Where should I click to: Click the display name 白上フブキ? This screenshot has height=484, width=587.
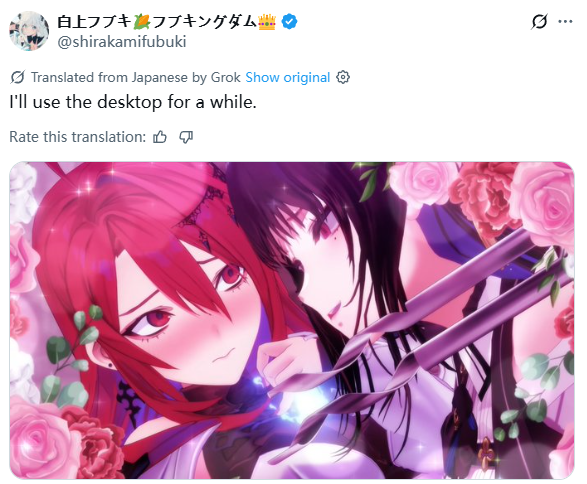pyautogui.click(x=94, y=22)
